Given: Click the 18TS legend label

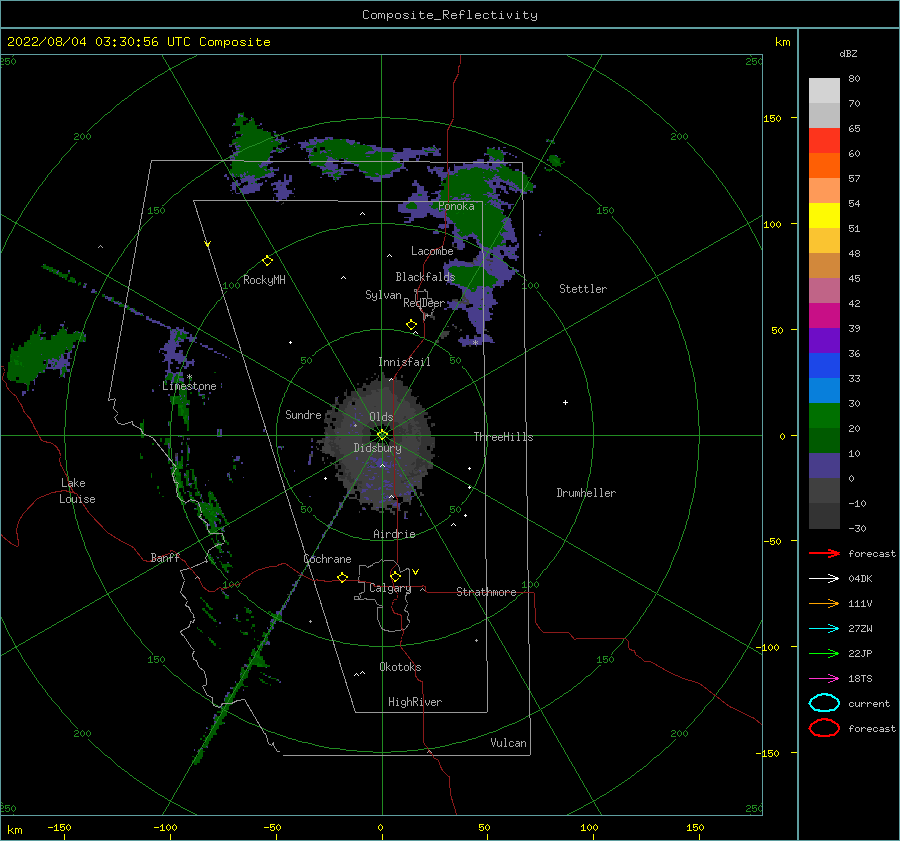Looking at the screenshot, I should [x=860, y=679].
